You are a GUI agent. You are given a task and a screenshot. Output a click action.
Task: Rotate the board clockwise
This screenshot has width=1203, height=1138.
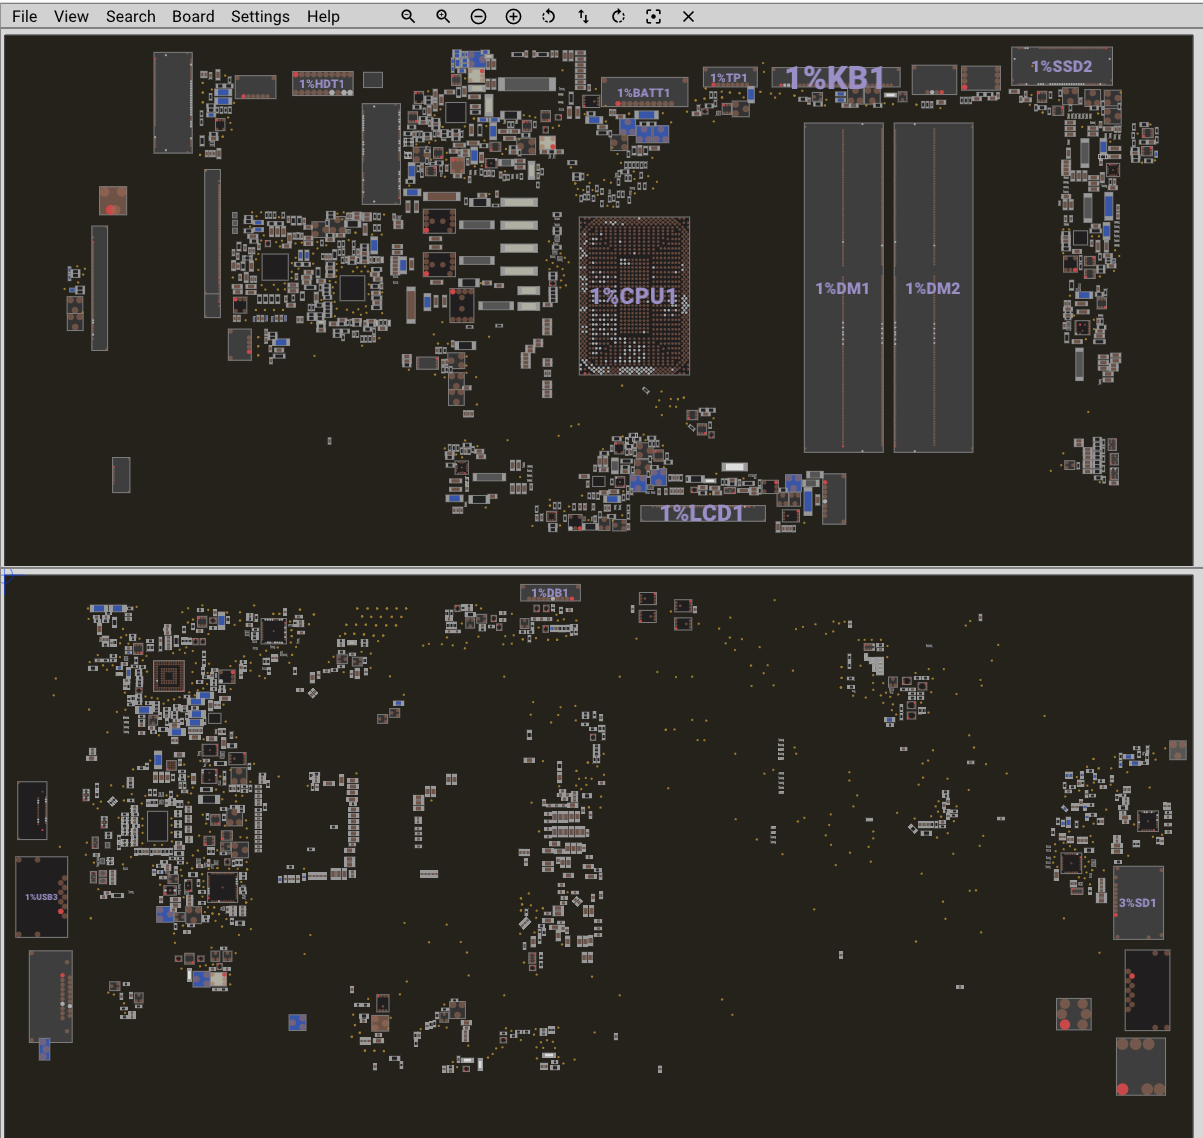pyautogui.click(x=618, y=17)
